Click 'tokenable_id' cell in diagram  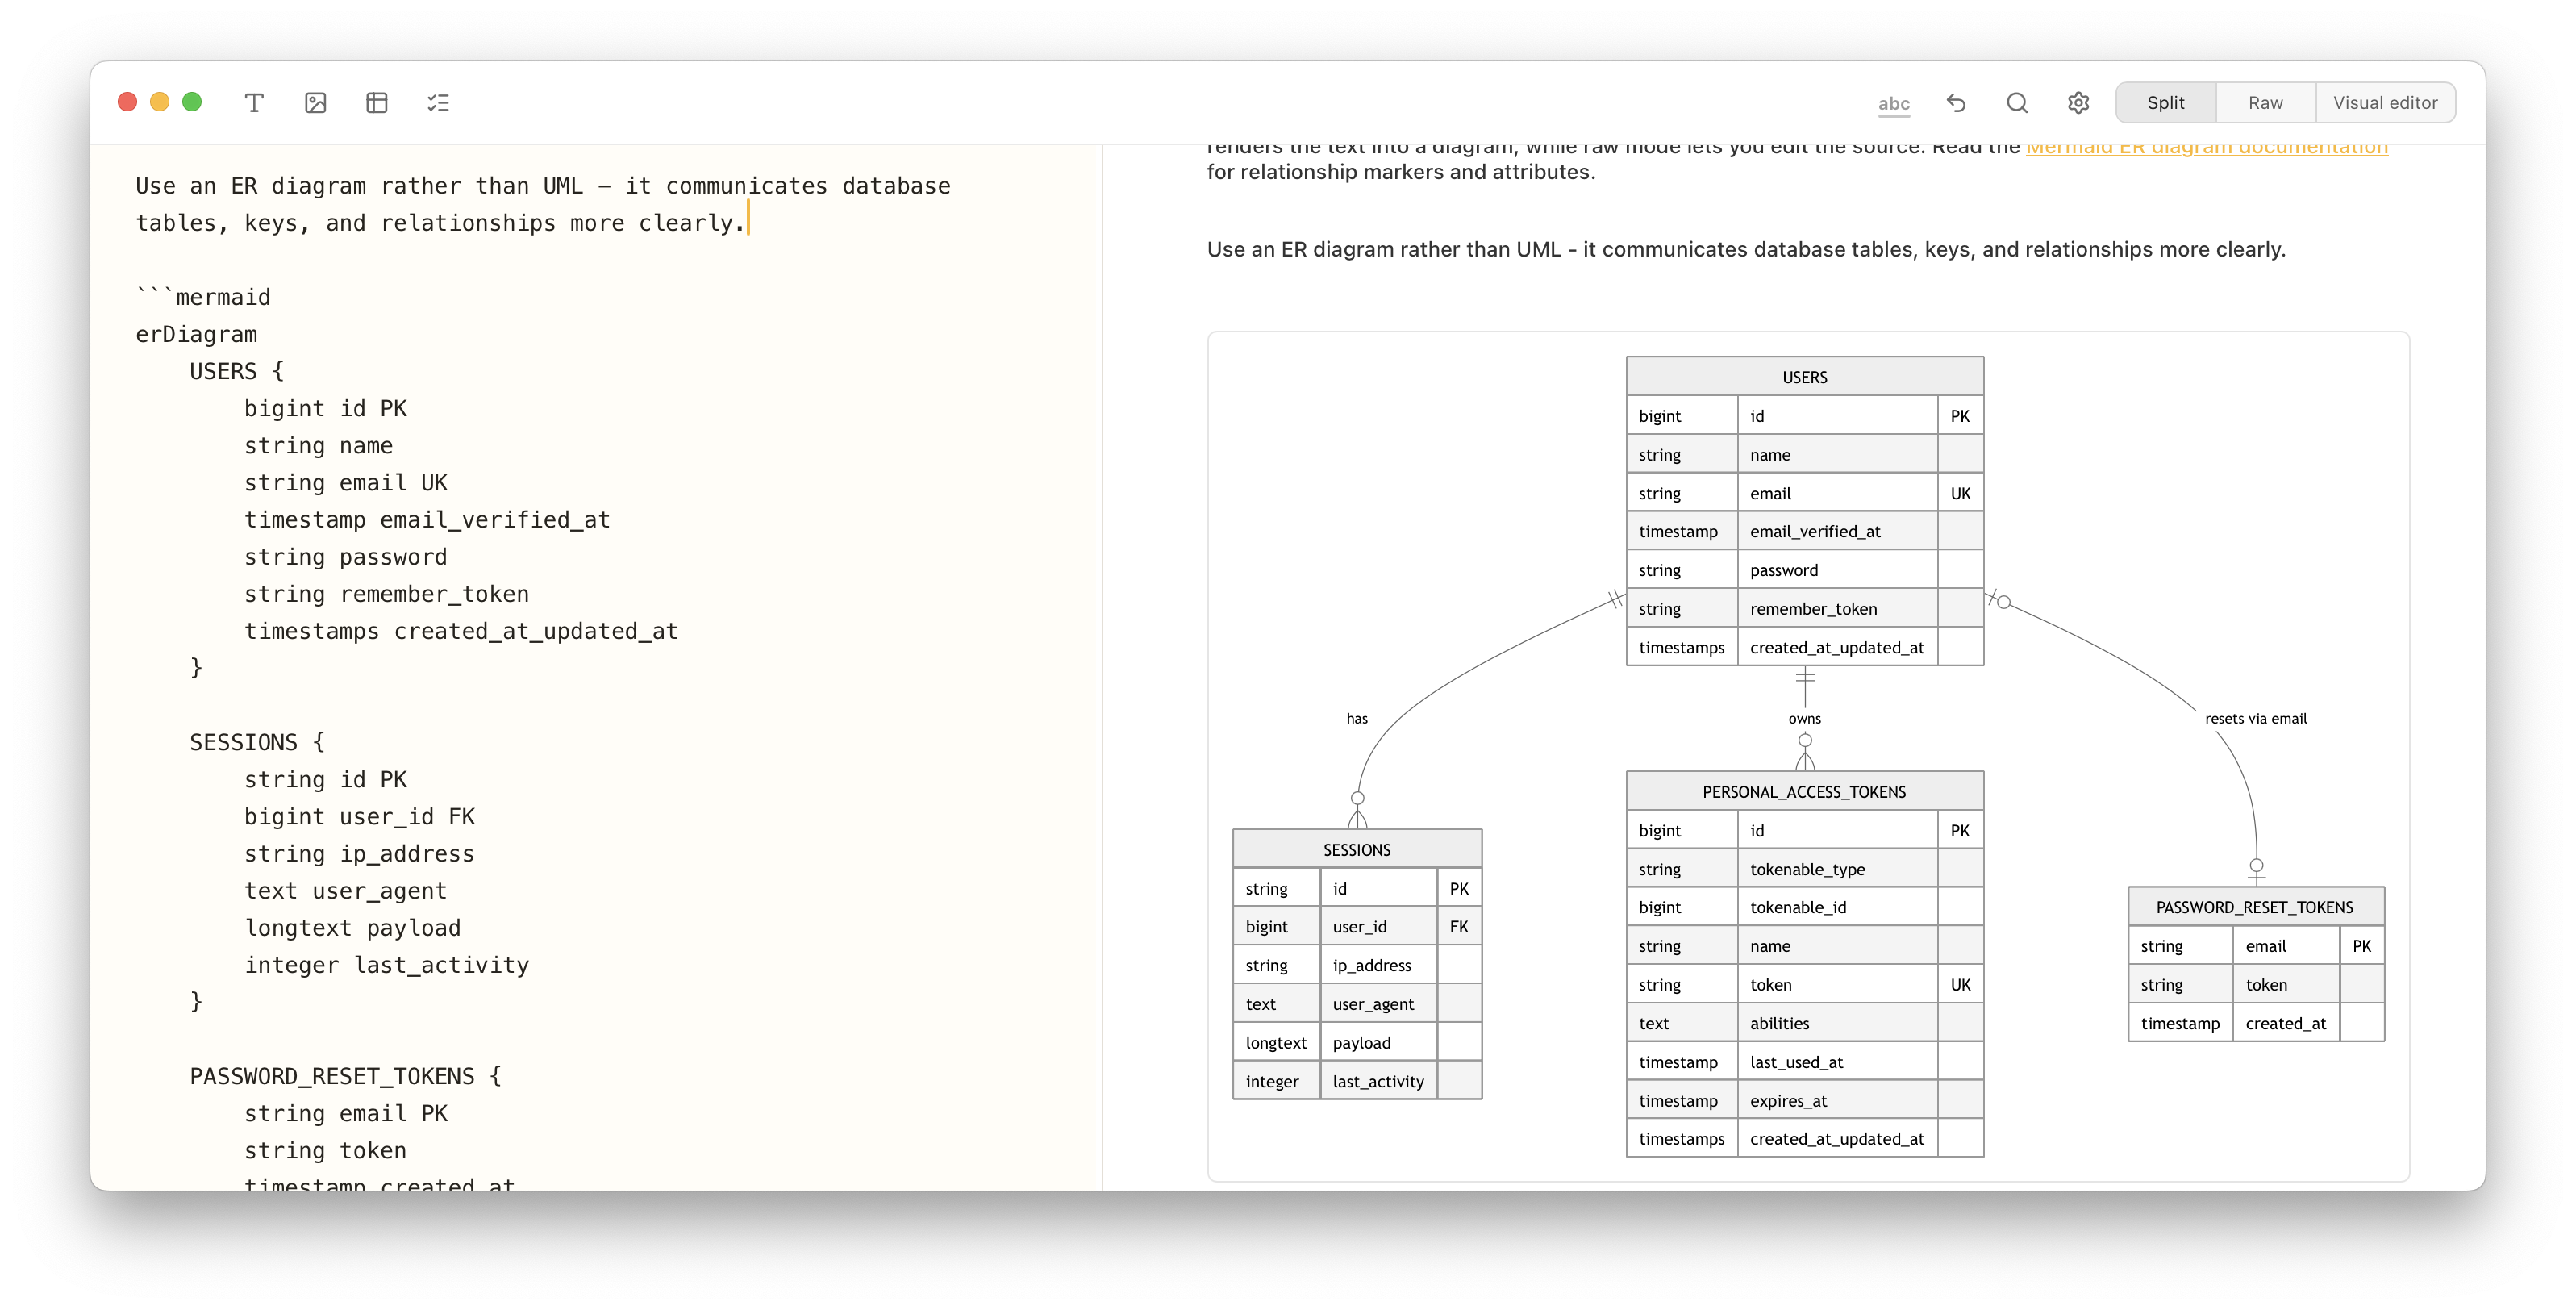(1837, 907)
